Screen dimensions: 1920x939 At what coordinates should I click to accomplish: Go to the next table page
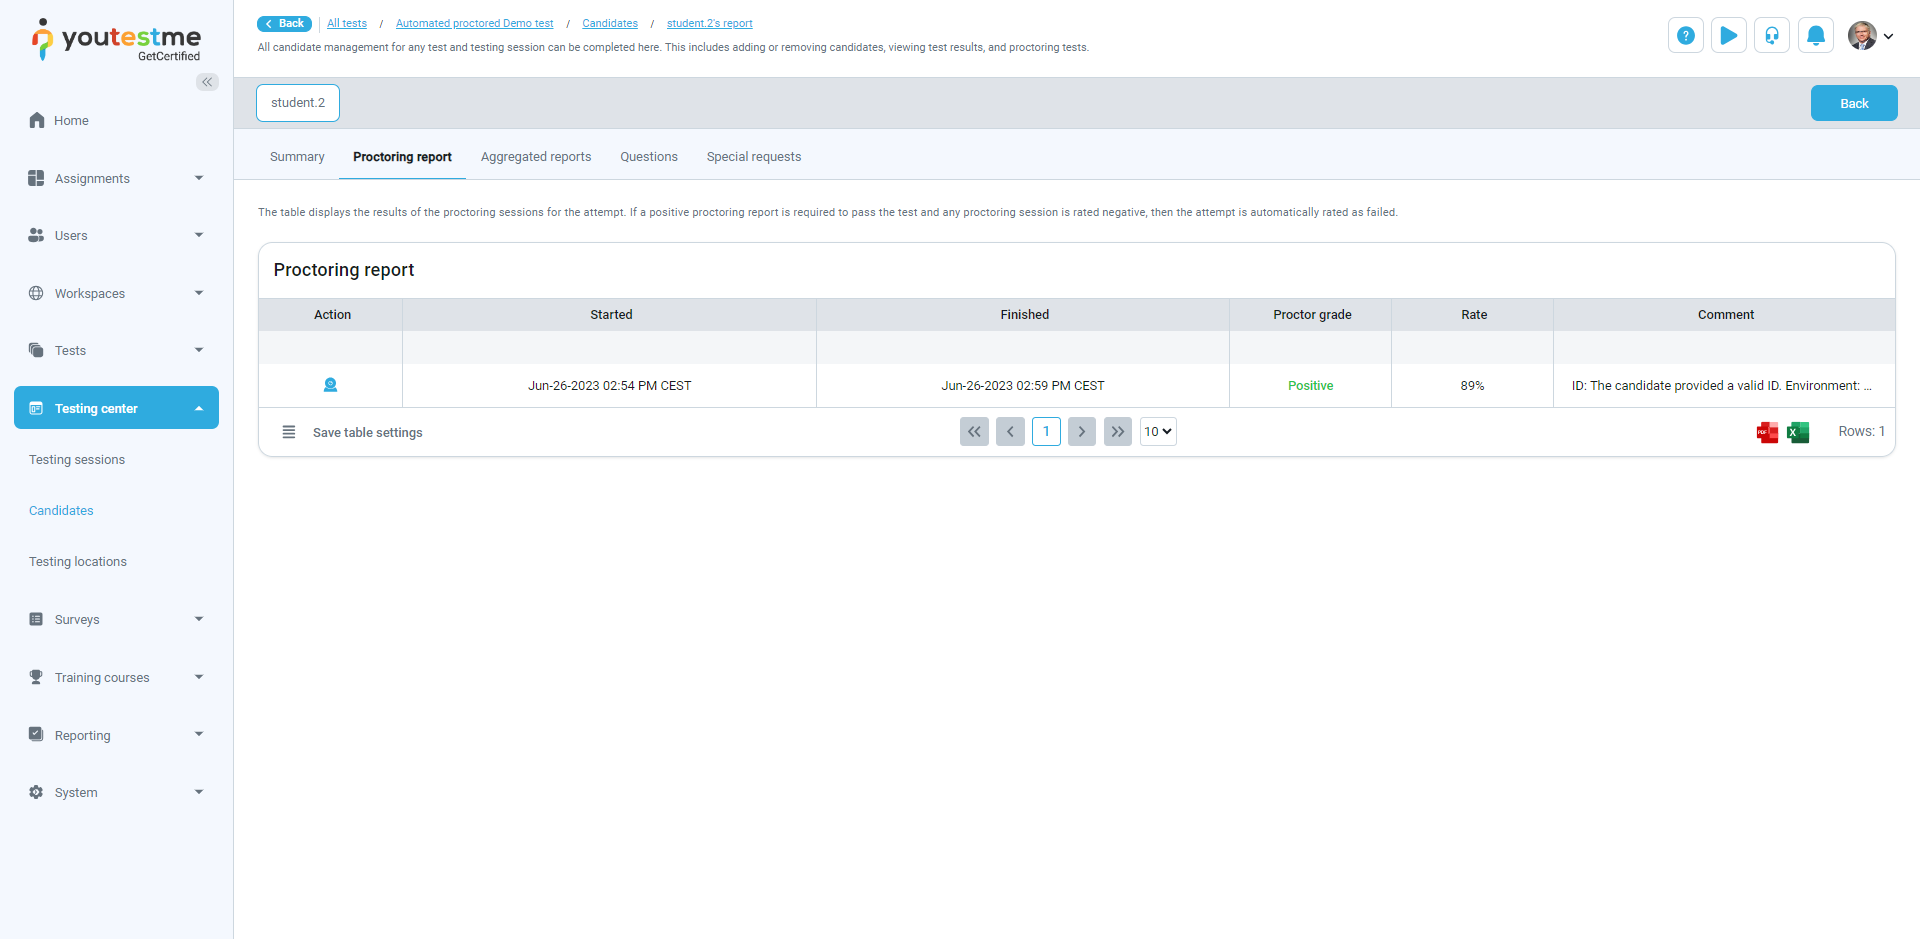point(1081,432)
